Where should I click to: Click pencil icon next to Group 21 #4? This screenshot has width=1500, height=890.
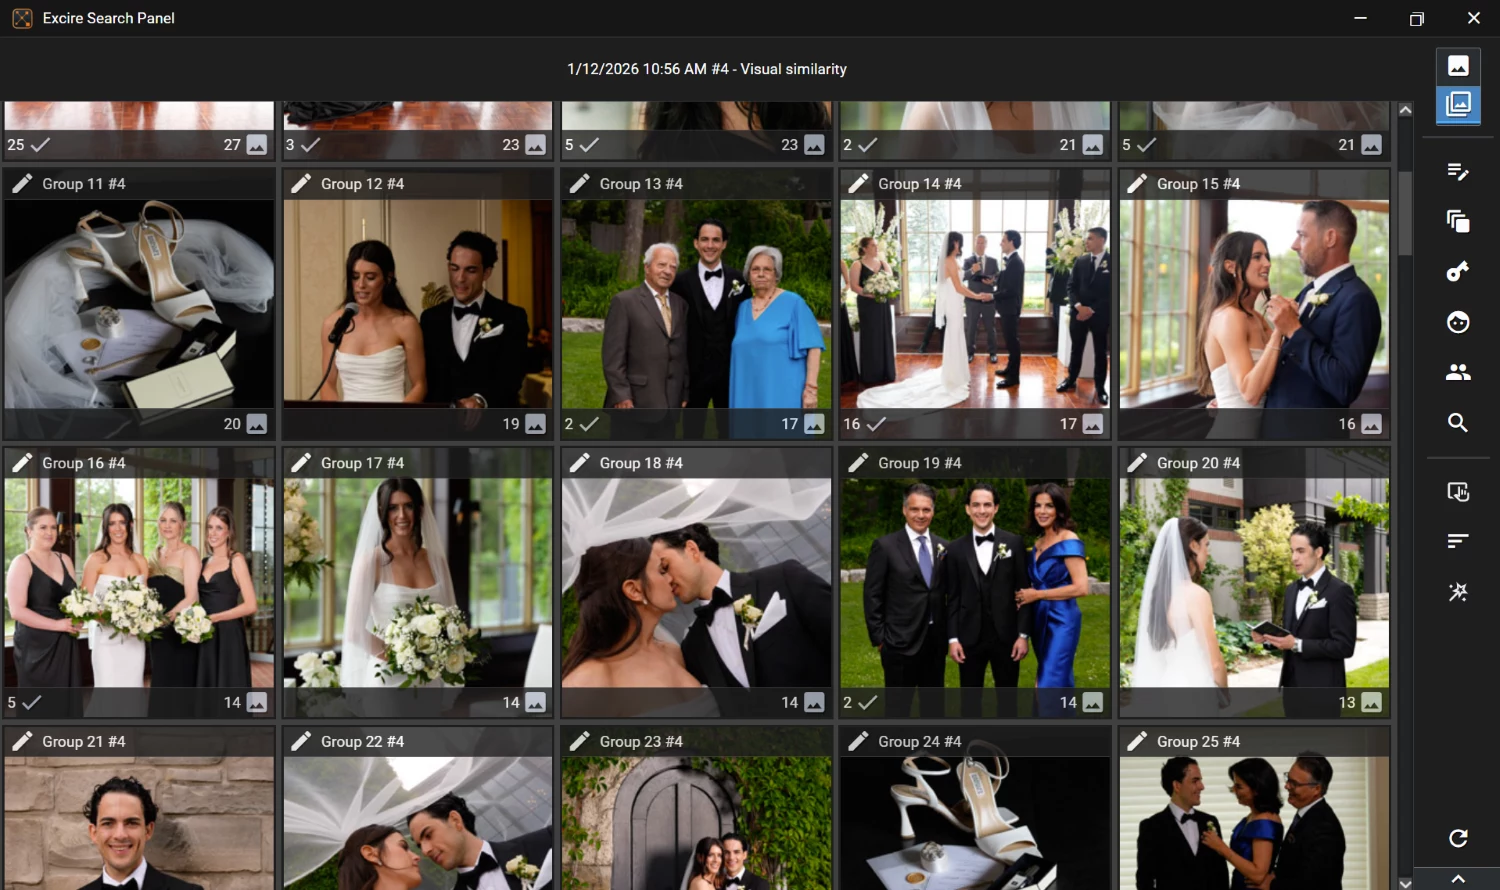click(22, 742)
